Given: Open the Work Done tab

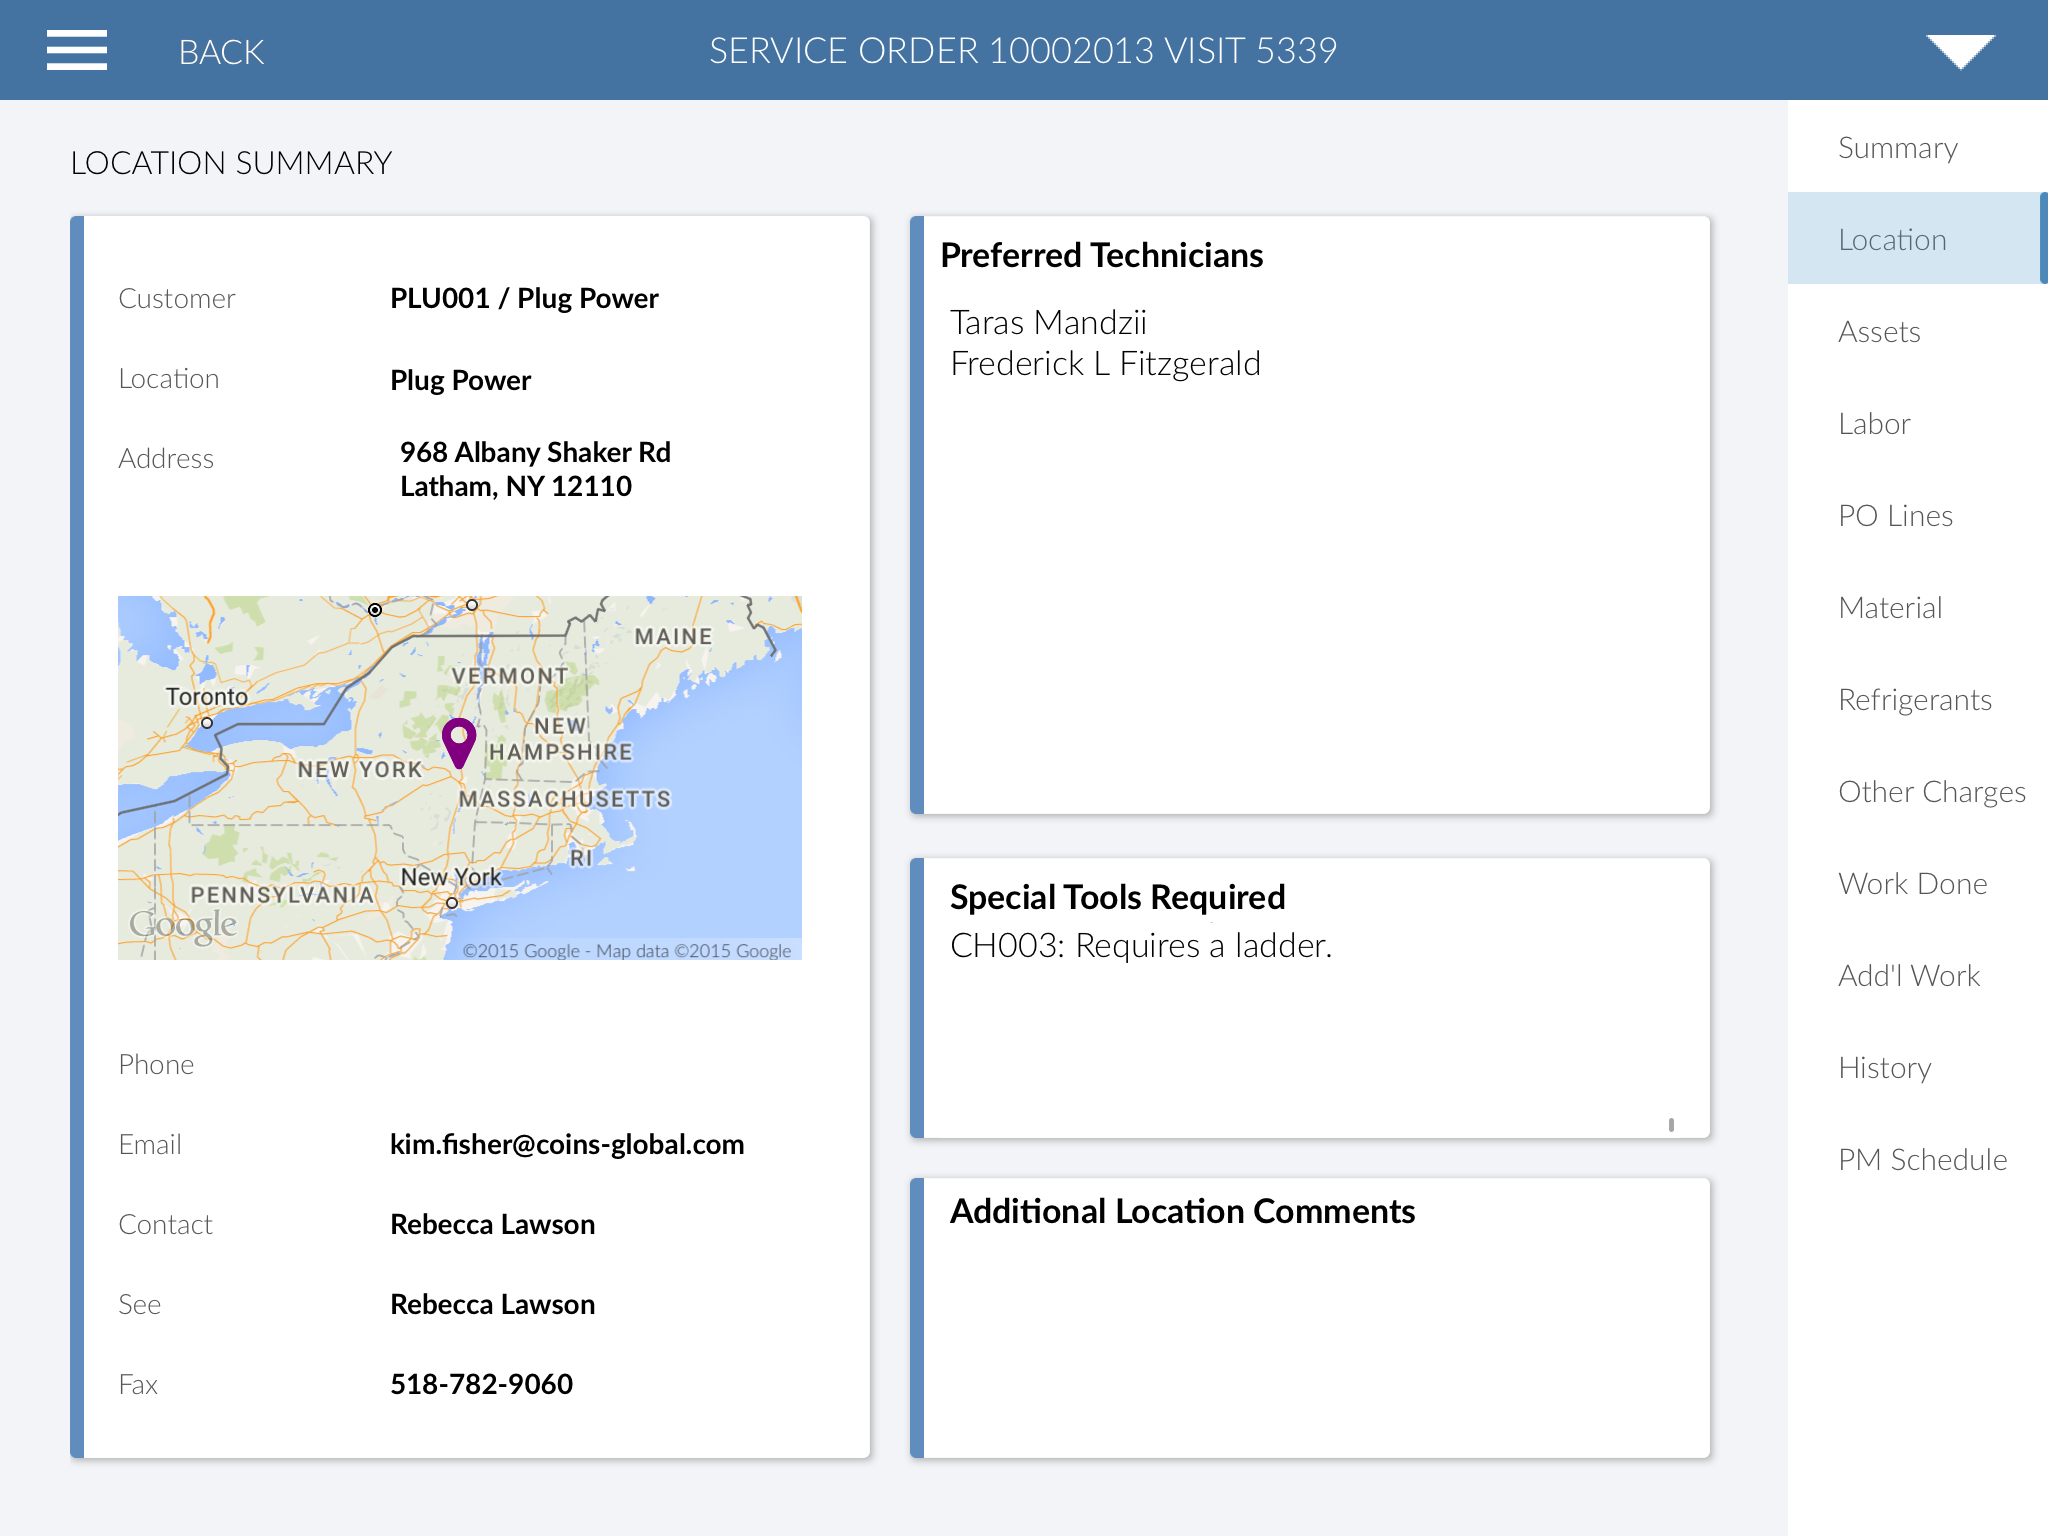Looking at the screenshot, I should pyautogui.click(x=1917, y=883).
